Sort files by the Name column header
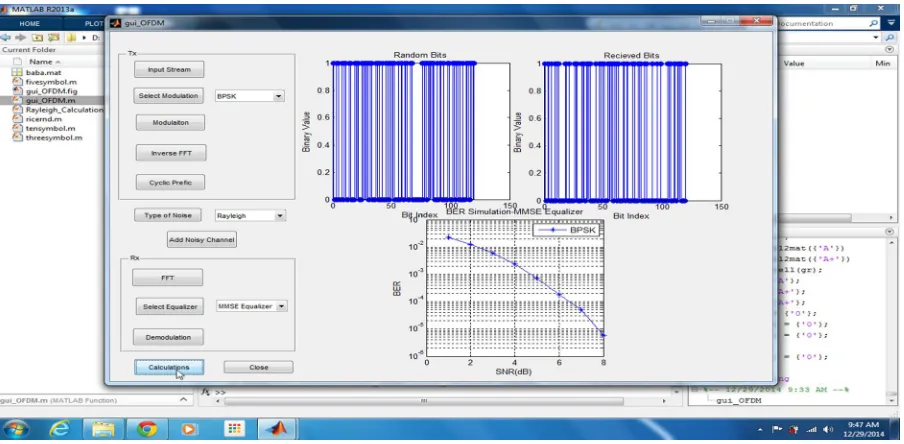 40,62
